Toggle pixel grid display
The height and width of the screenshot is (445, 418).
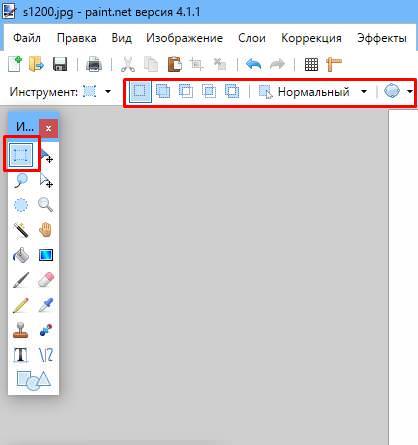tap(311, 64)
